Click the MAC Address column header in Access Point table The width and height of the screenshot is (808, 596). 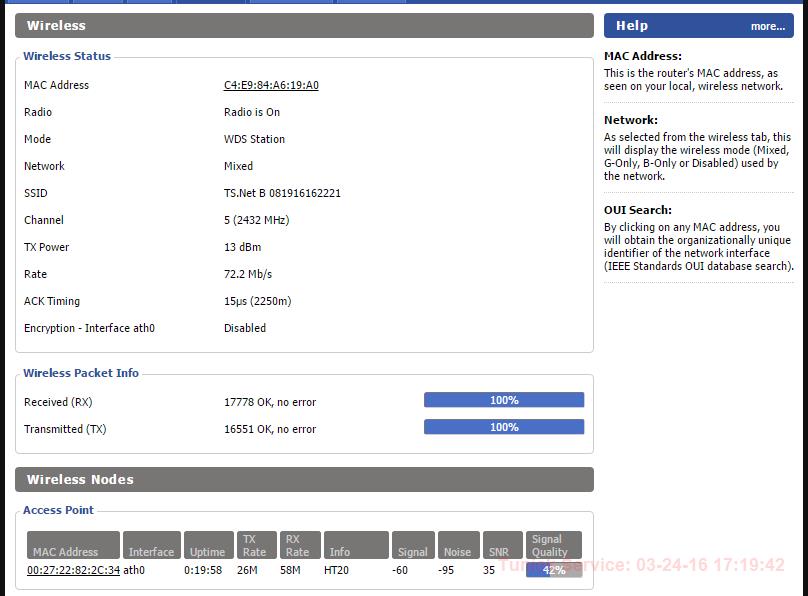(73, 545)
